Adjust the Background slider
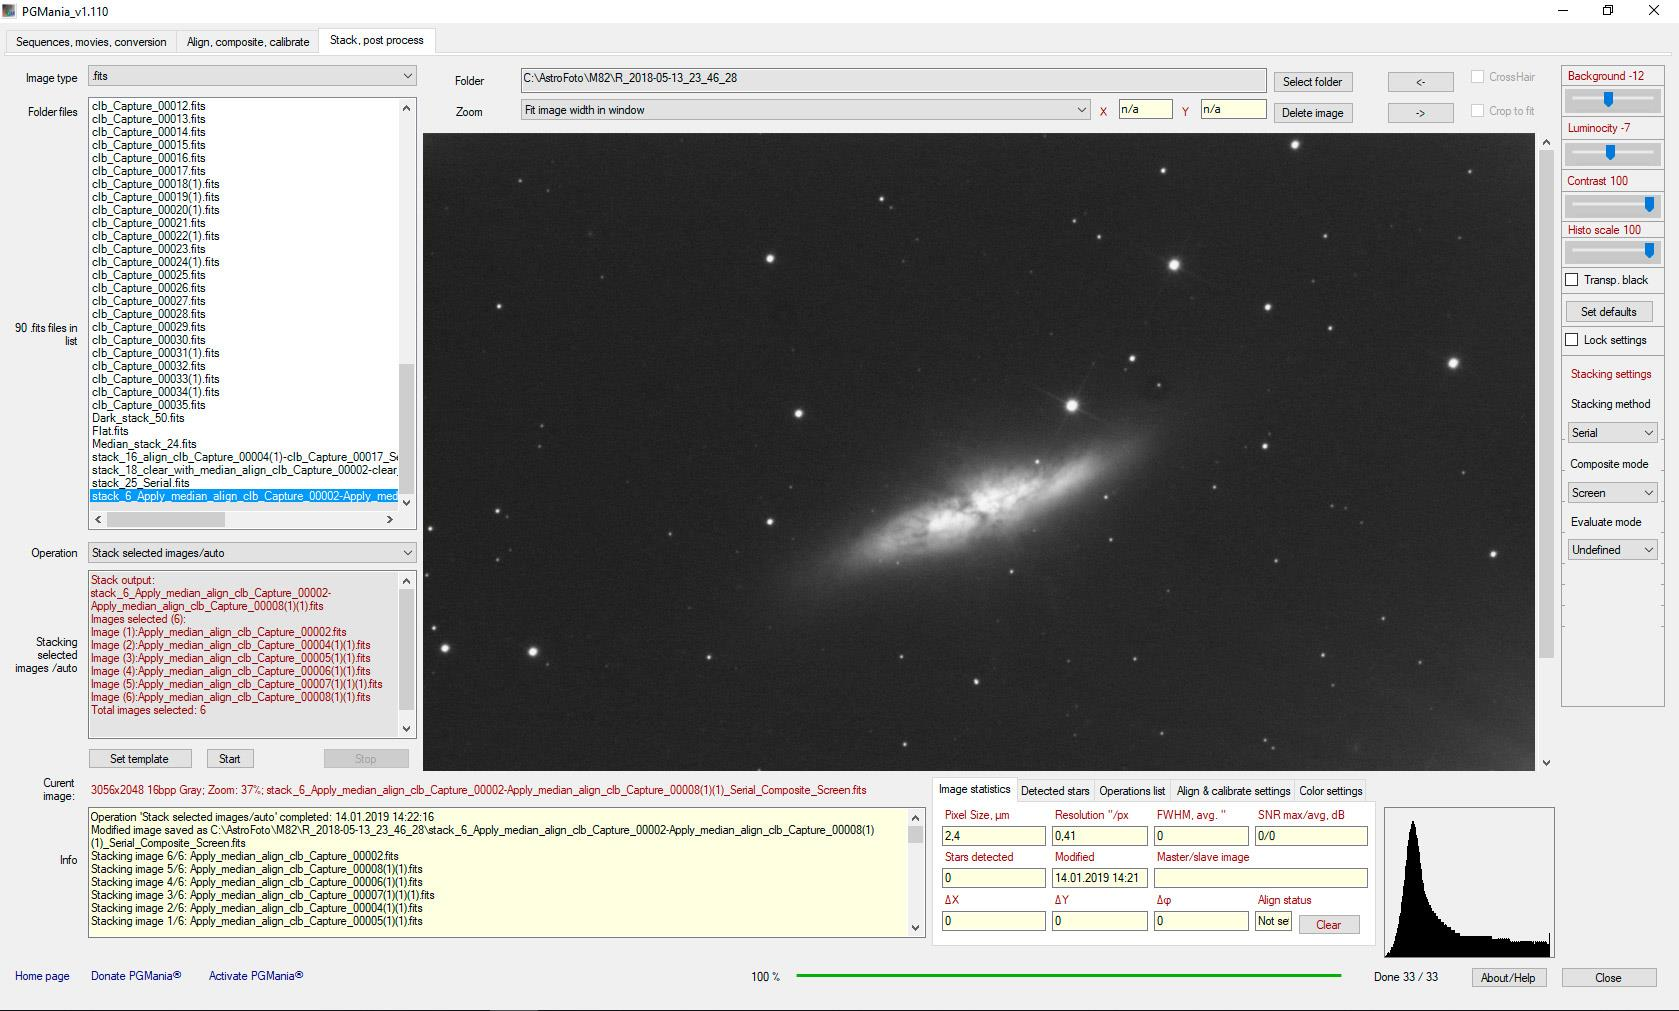The width and height of the screenshot is (1679, 1011). coord(1608,99)
